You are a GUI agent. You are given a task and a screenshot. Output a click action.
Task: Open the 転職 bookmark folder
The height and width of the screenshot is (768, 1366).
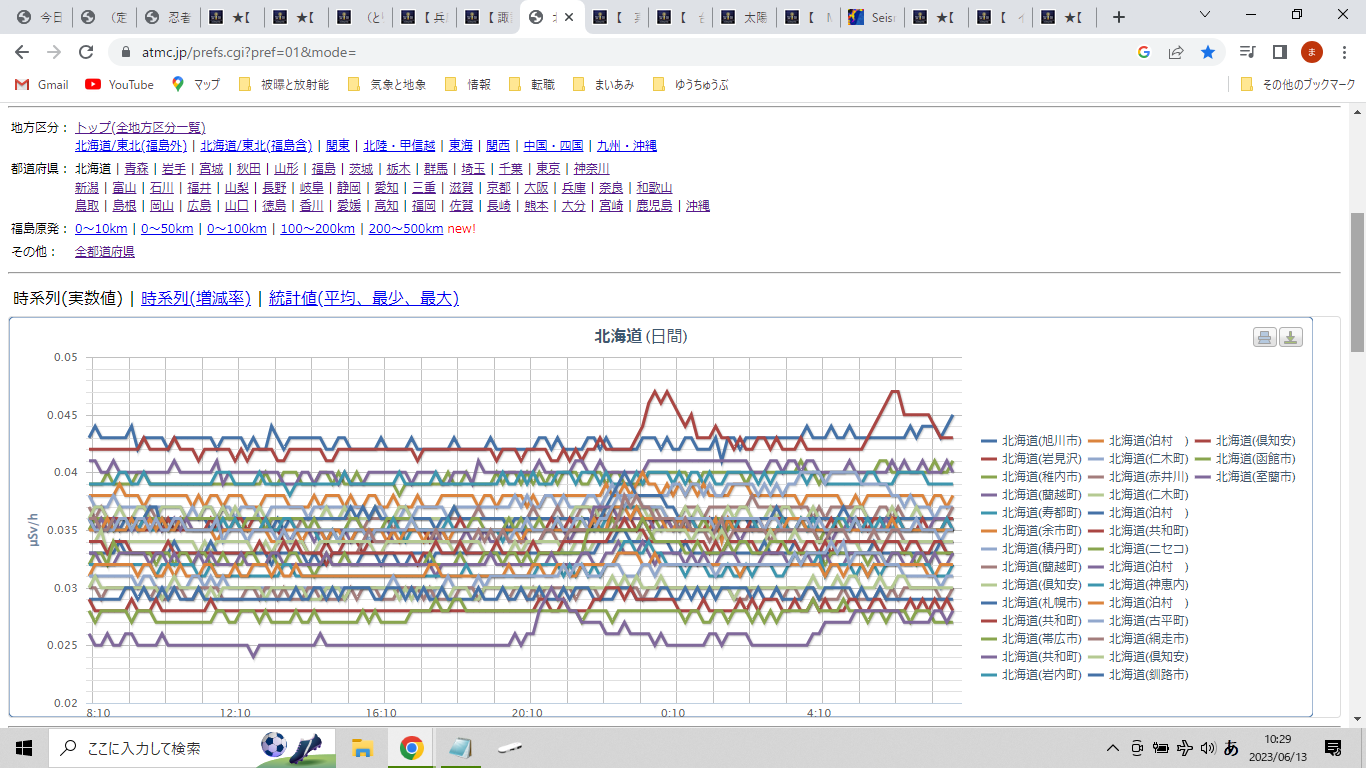(532, 85)
